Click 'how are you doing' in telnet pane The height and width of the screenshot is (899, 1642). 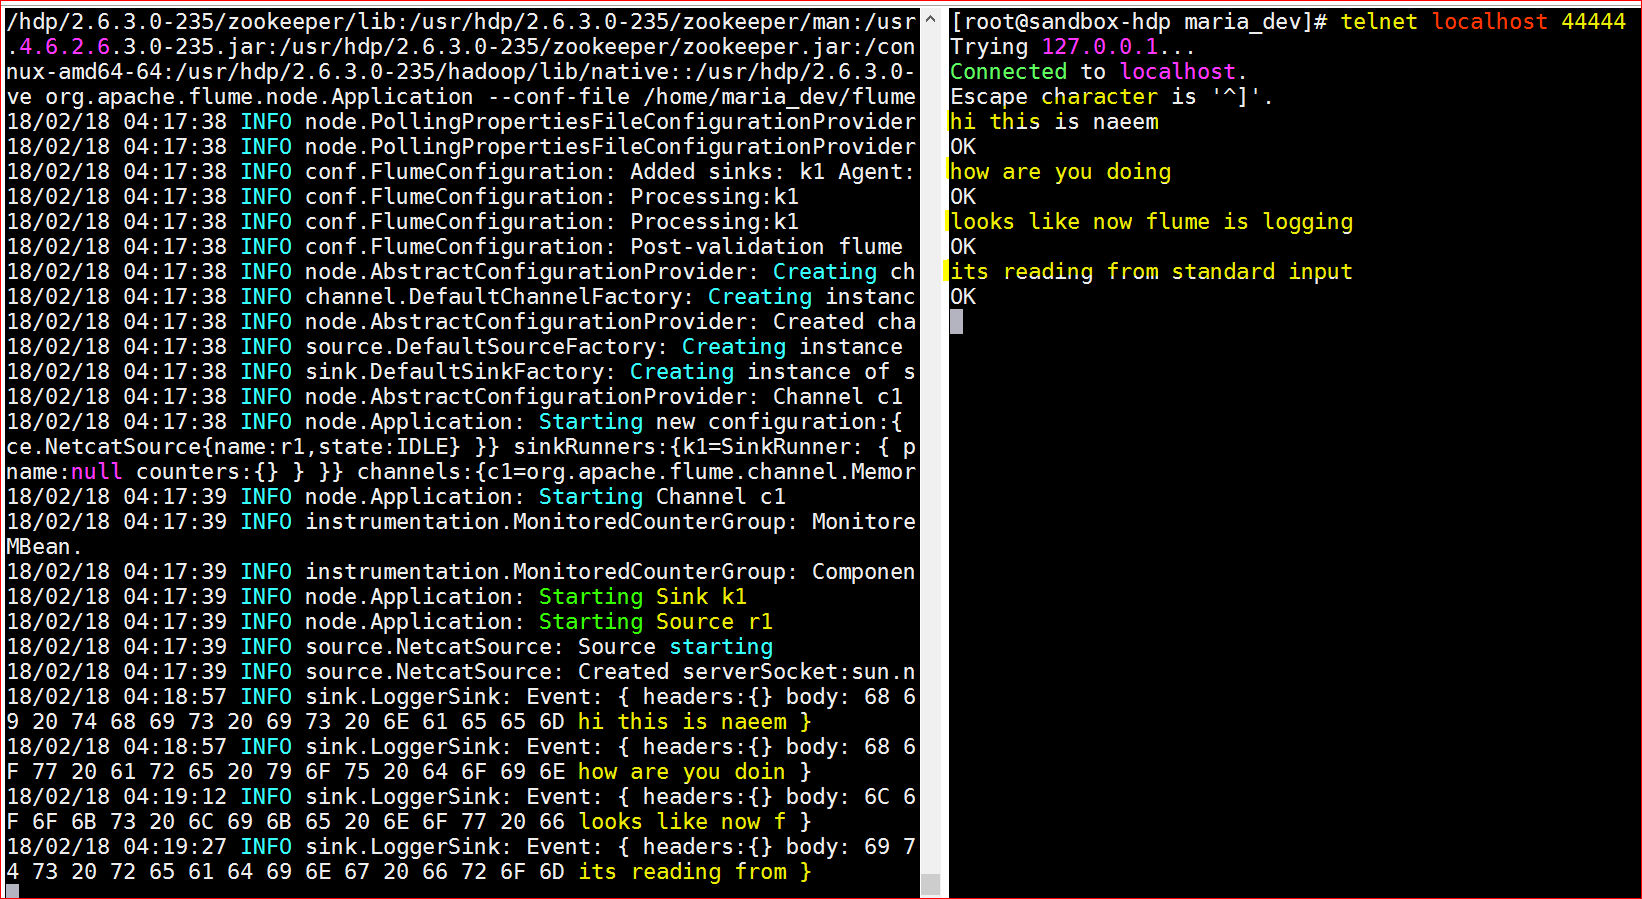pyautogui.click(x=1060, y=171)
